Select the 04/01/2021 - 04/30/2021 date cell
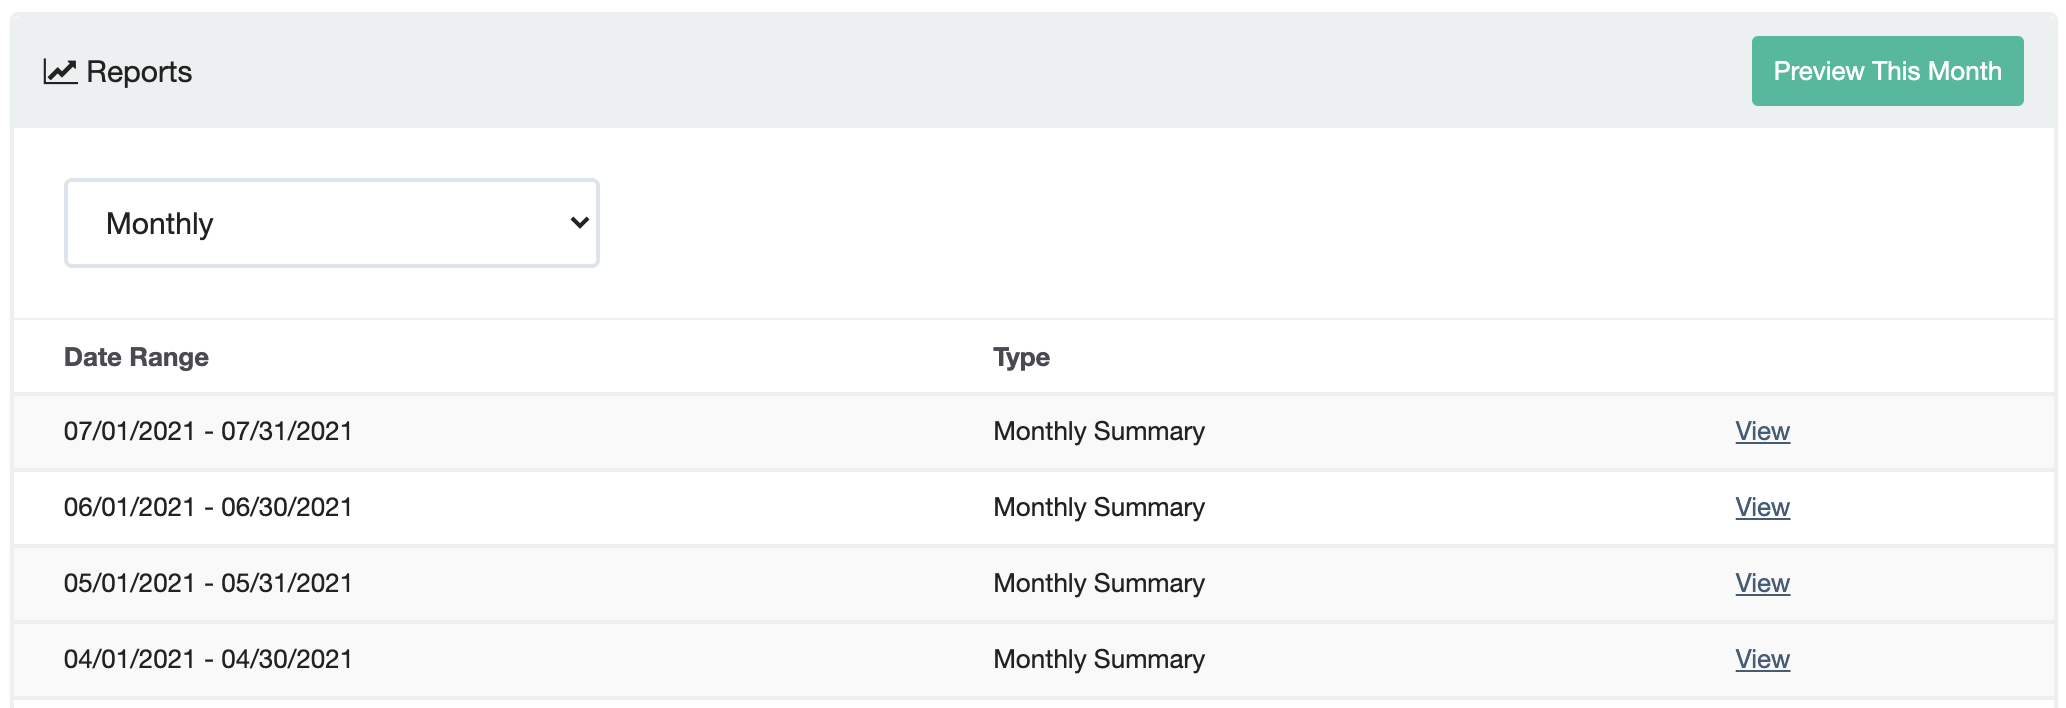Image resolution: width=2066 pixels, height=708 pixels. [208, 659]
